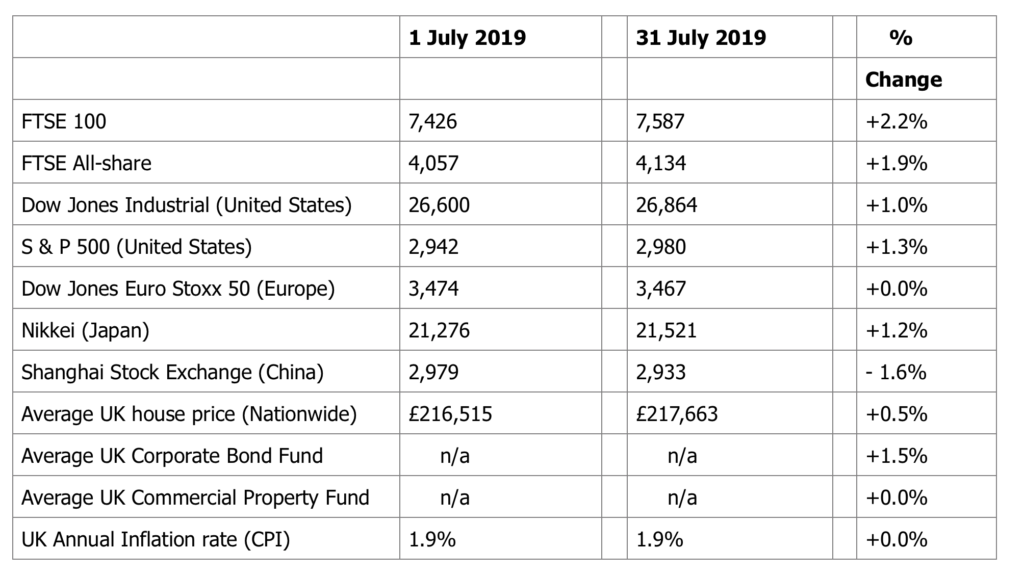Select Average UK Corporate Bond Fund label
The image size is (1024, 576).
(172, 456)
